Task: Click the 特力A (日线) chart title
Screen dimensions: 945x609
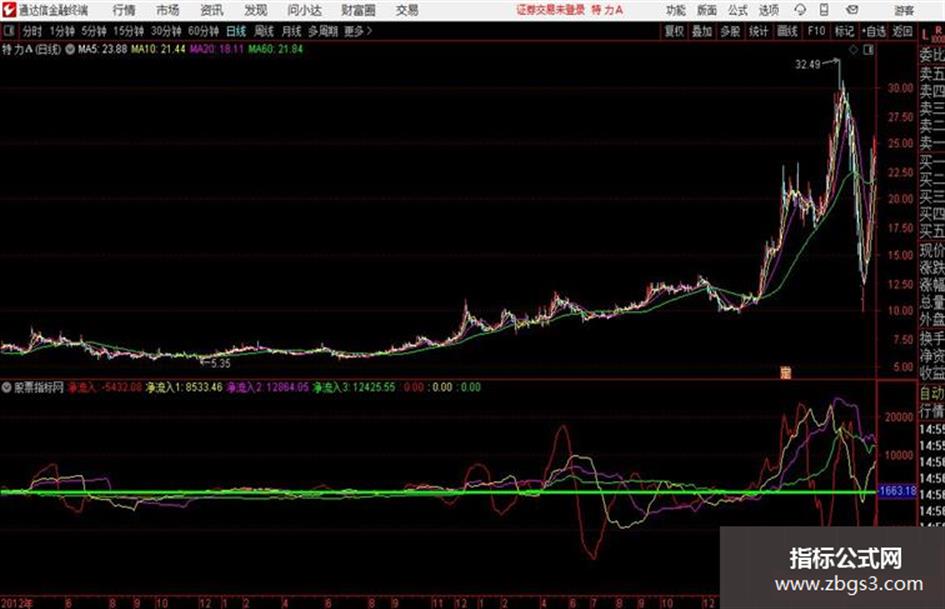Action: click(x=31, y=50)
